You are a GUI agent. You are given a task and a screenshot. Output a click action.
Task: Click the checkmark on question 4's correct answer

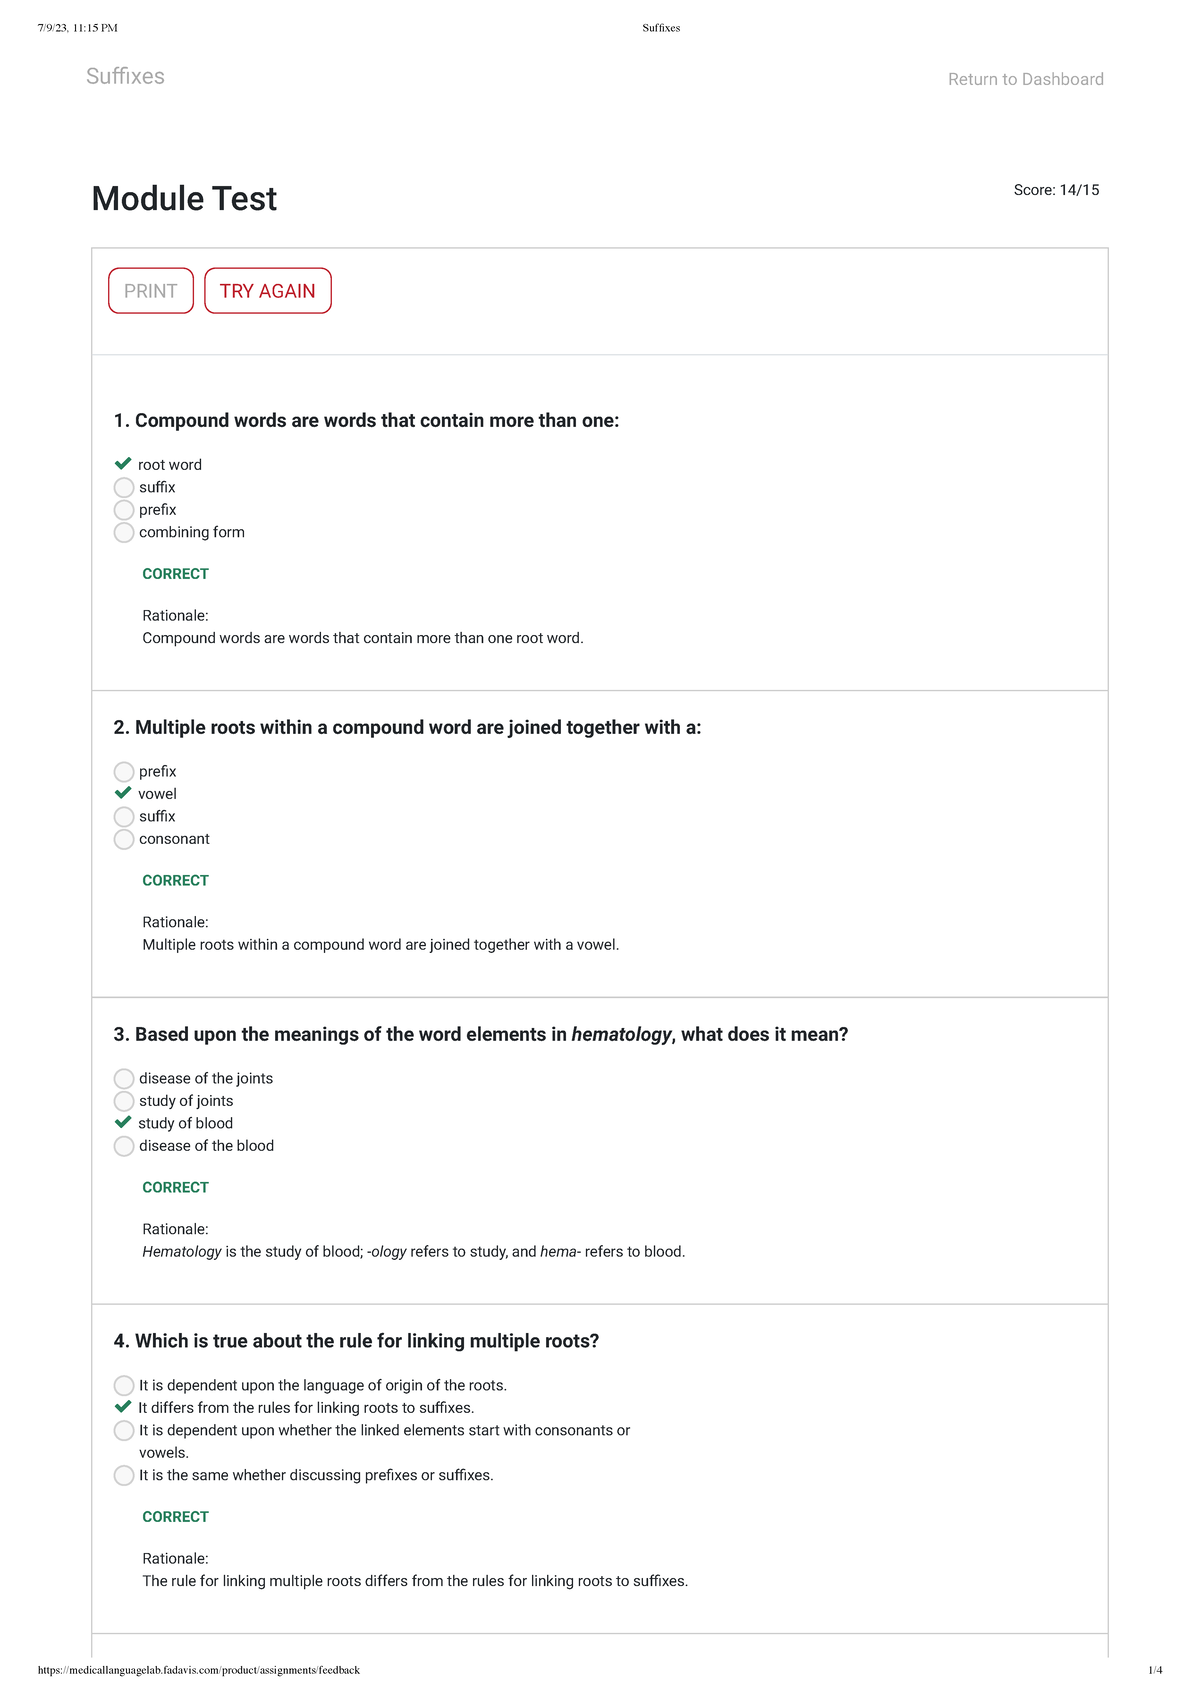pos(124,1407)
